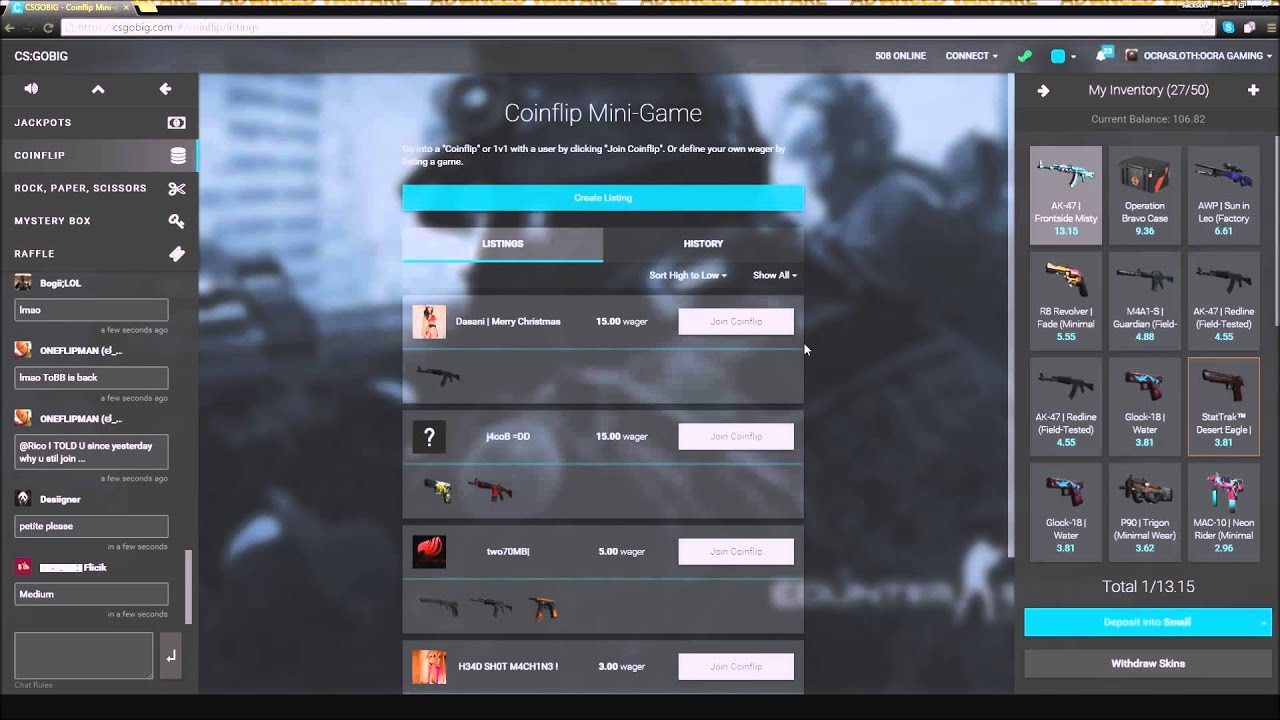Click the Create Listing button
This screenshot has width=1280, height=720.
click(603, 198)
